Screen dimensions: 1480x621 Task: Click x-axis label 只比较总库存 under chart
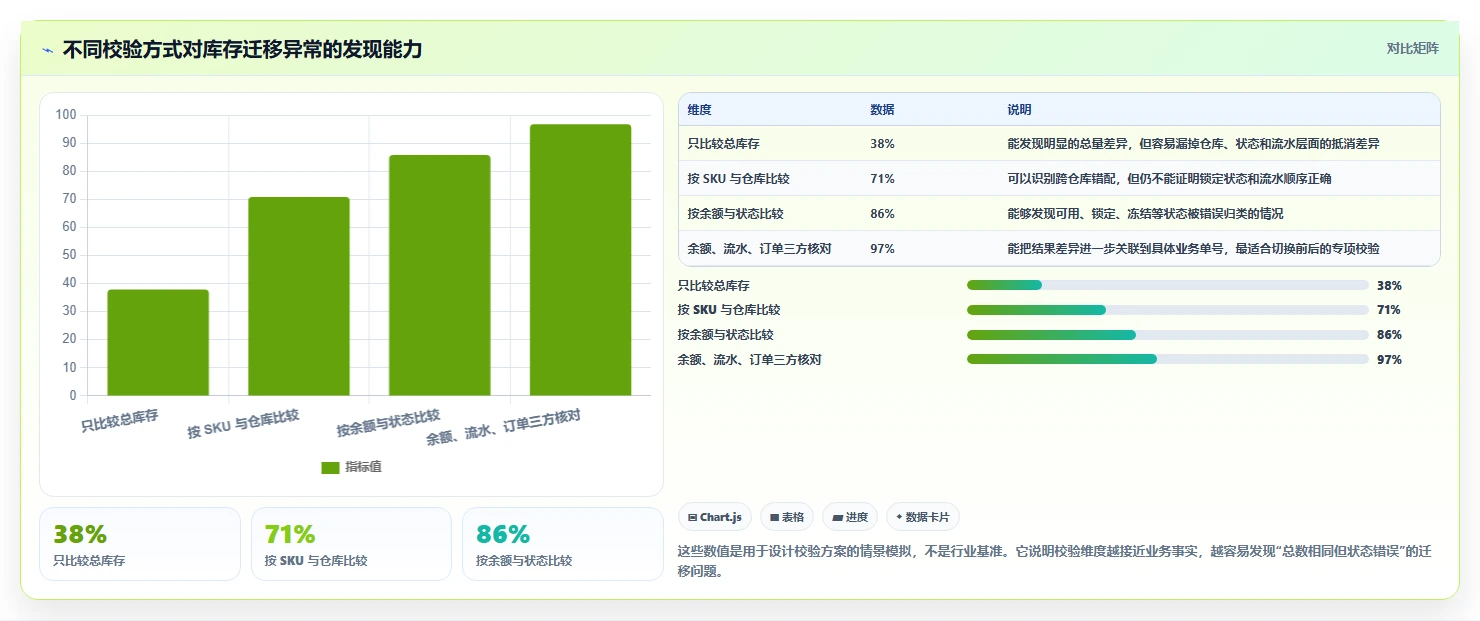(x=120, y=420)
